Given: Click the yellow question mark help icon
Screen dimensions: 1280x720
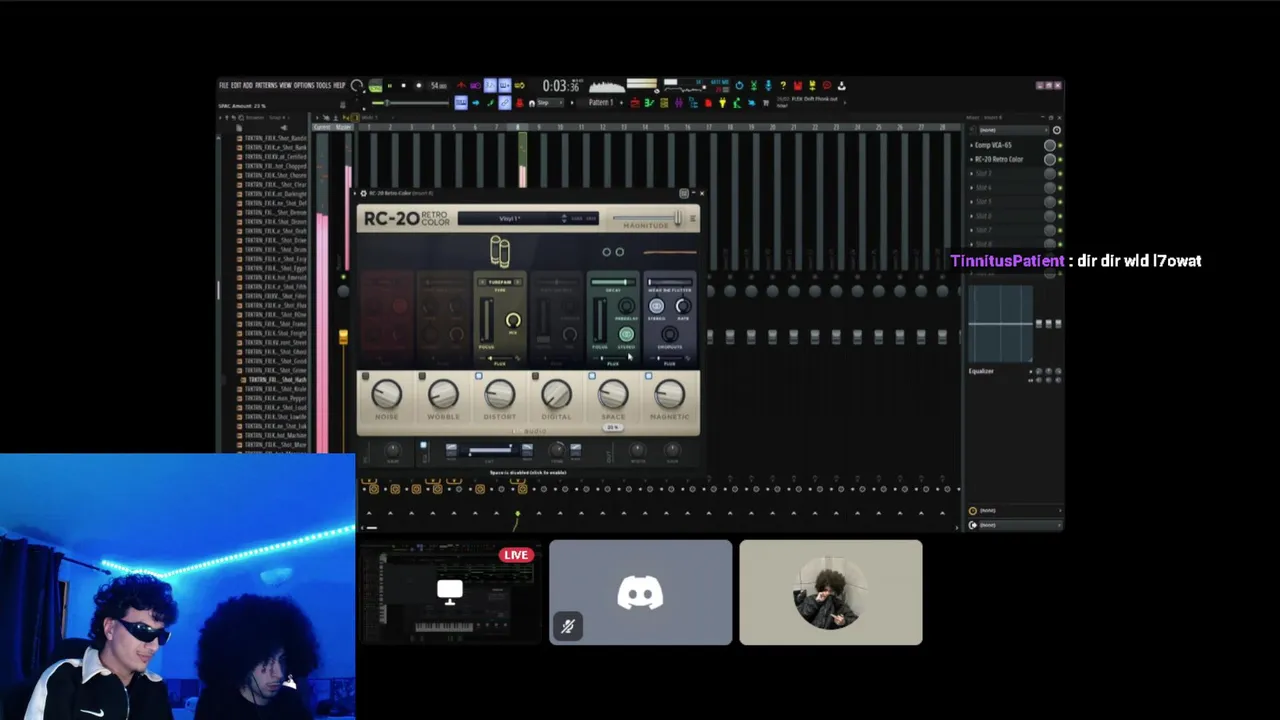Looking at the screenshot, I should tap(782, 85).
